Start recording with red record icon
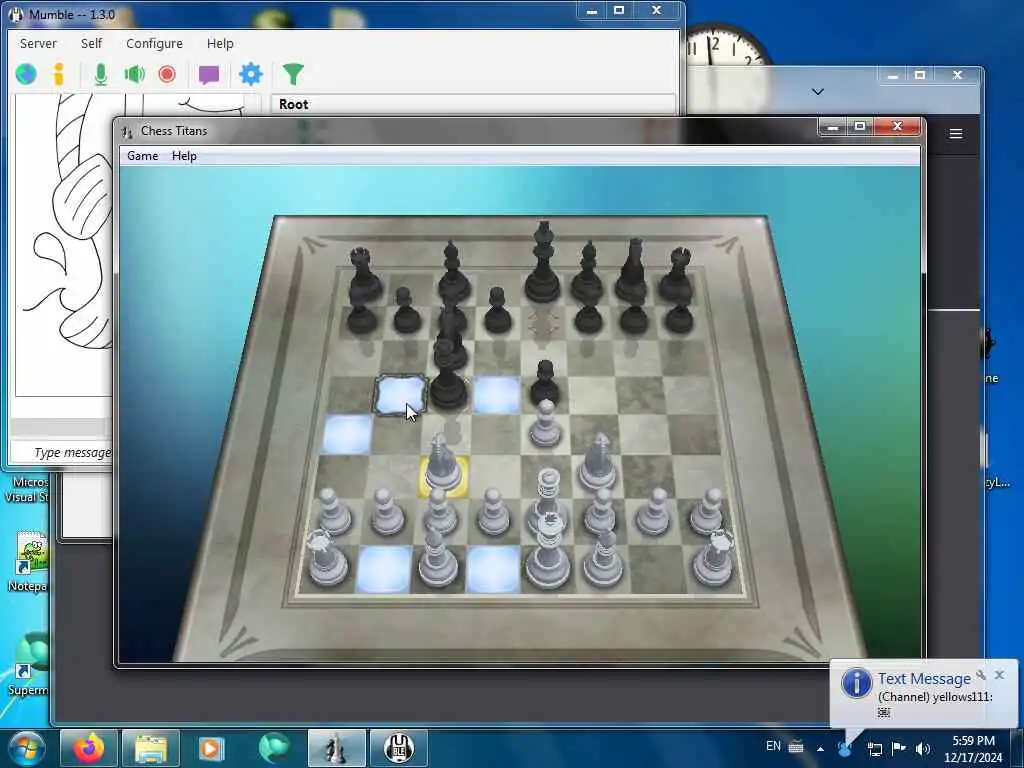 click(167, 74)
